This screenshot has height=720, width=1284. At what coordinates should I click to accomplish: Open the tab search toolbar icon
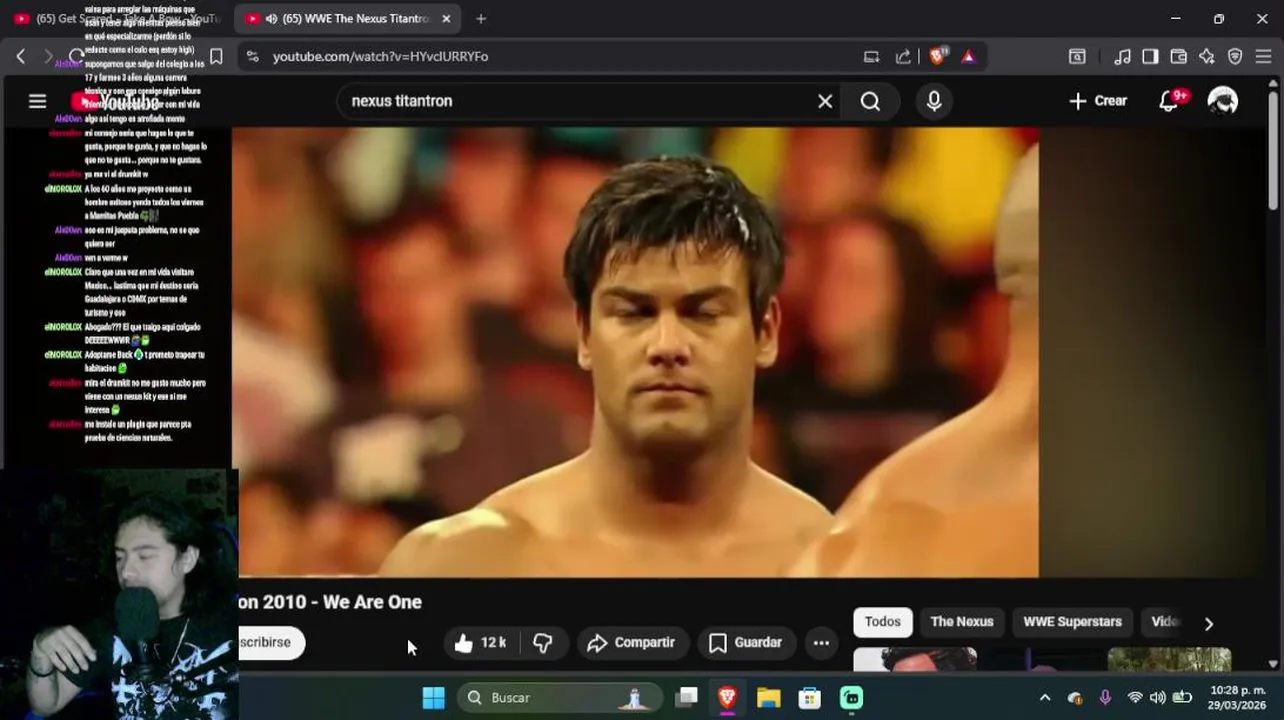point(1077,57)
